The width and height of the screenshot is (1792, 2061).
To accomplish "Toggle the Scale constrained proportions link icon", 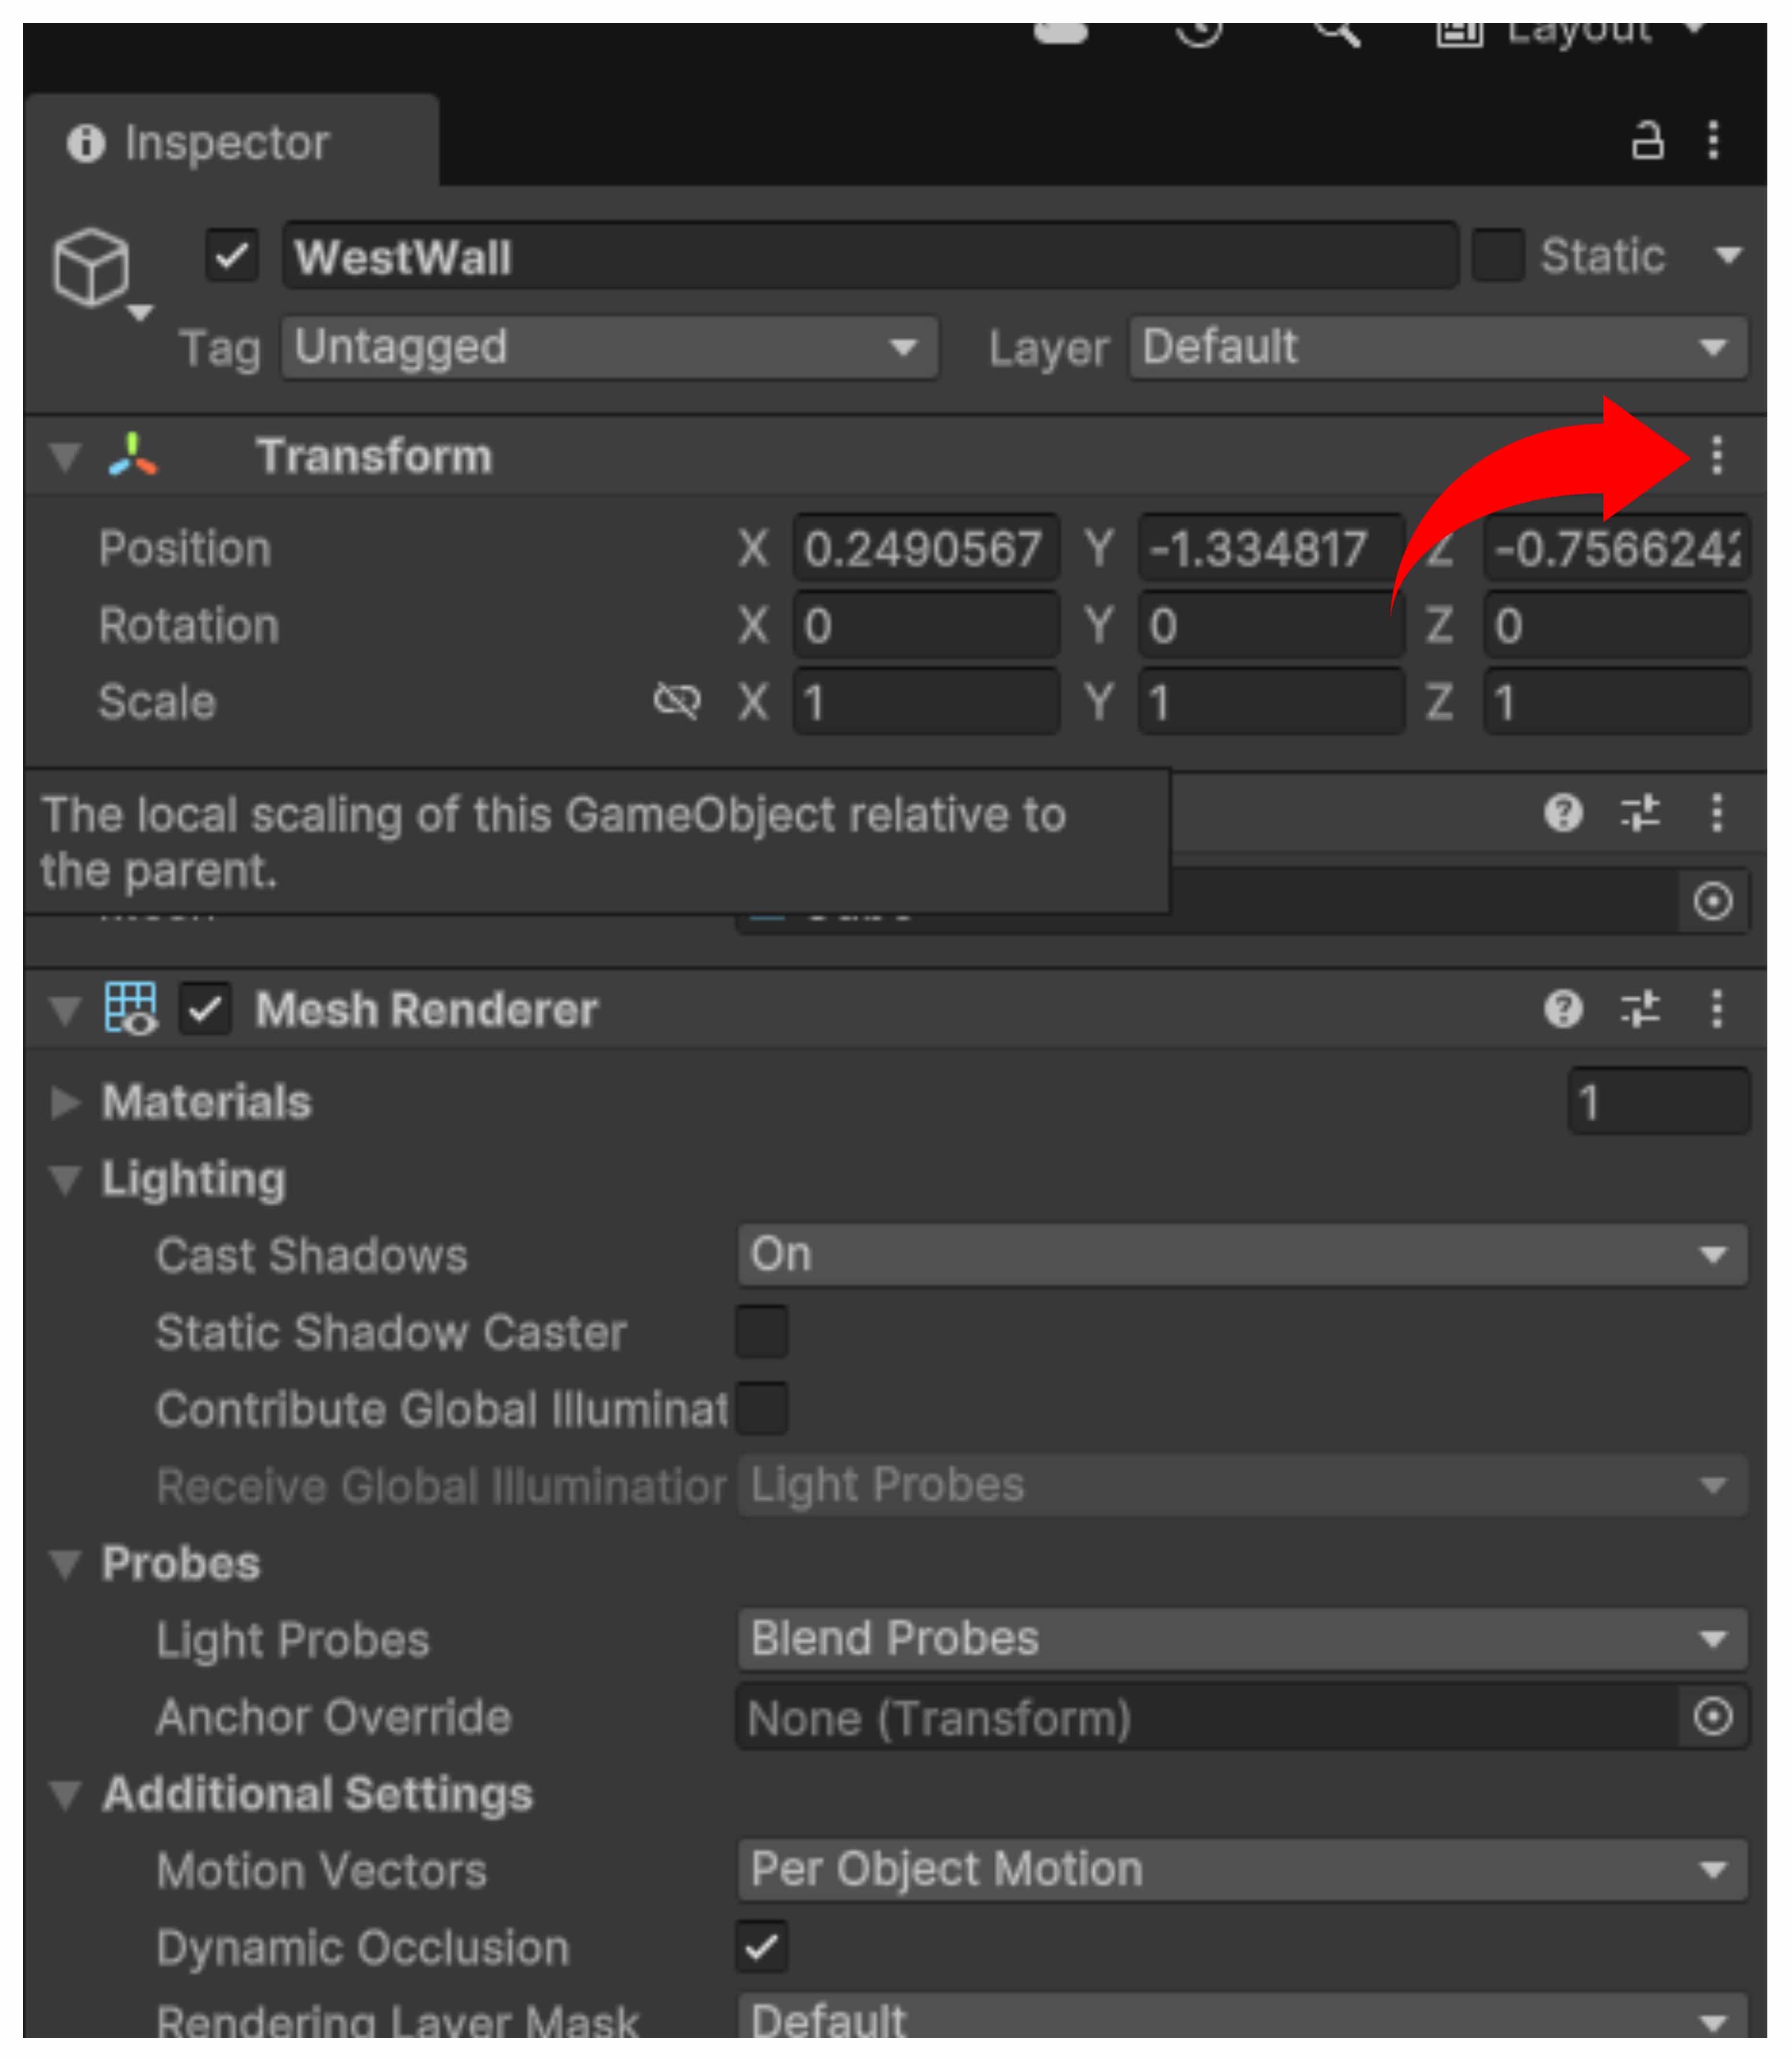I will pos(677,701).
